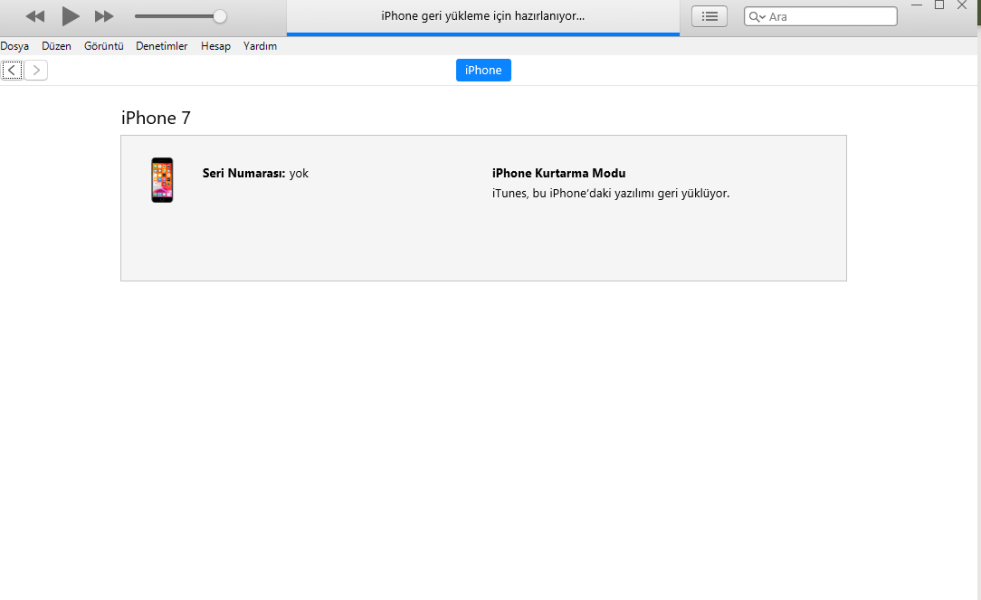The image size is (981, 600).
Task: Open the Hesap menu
Action: pos(215,46)
